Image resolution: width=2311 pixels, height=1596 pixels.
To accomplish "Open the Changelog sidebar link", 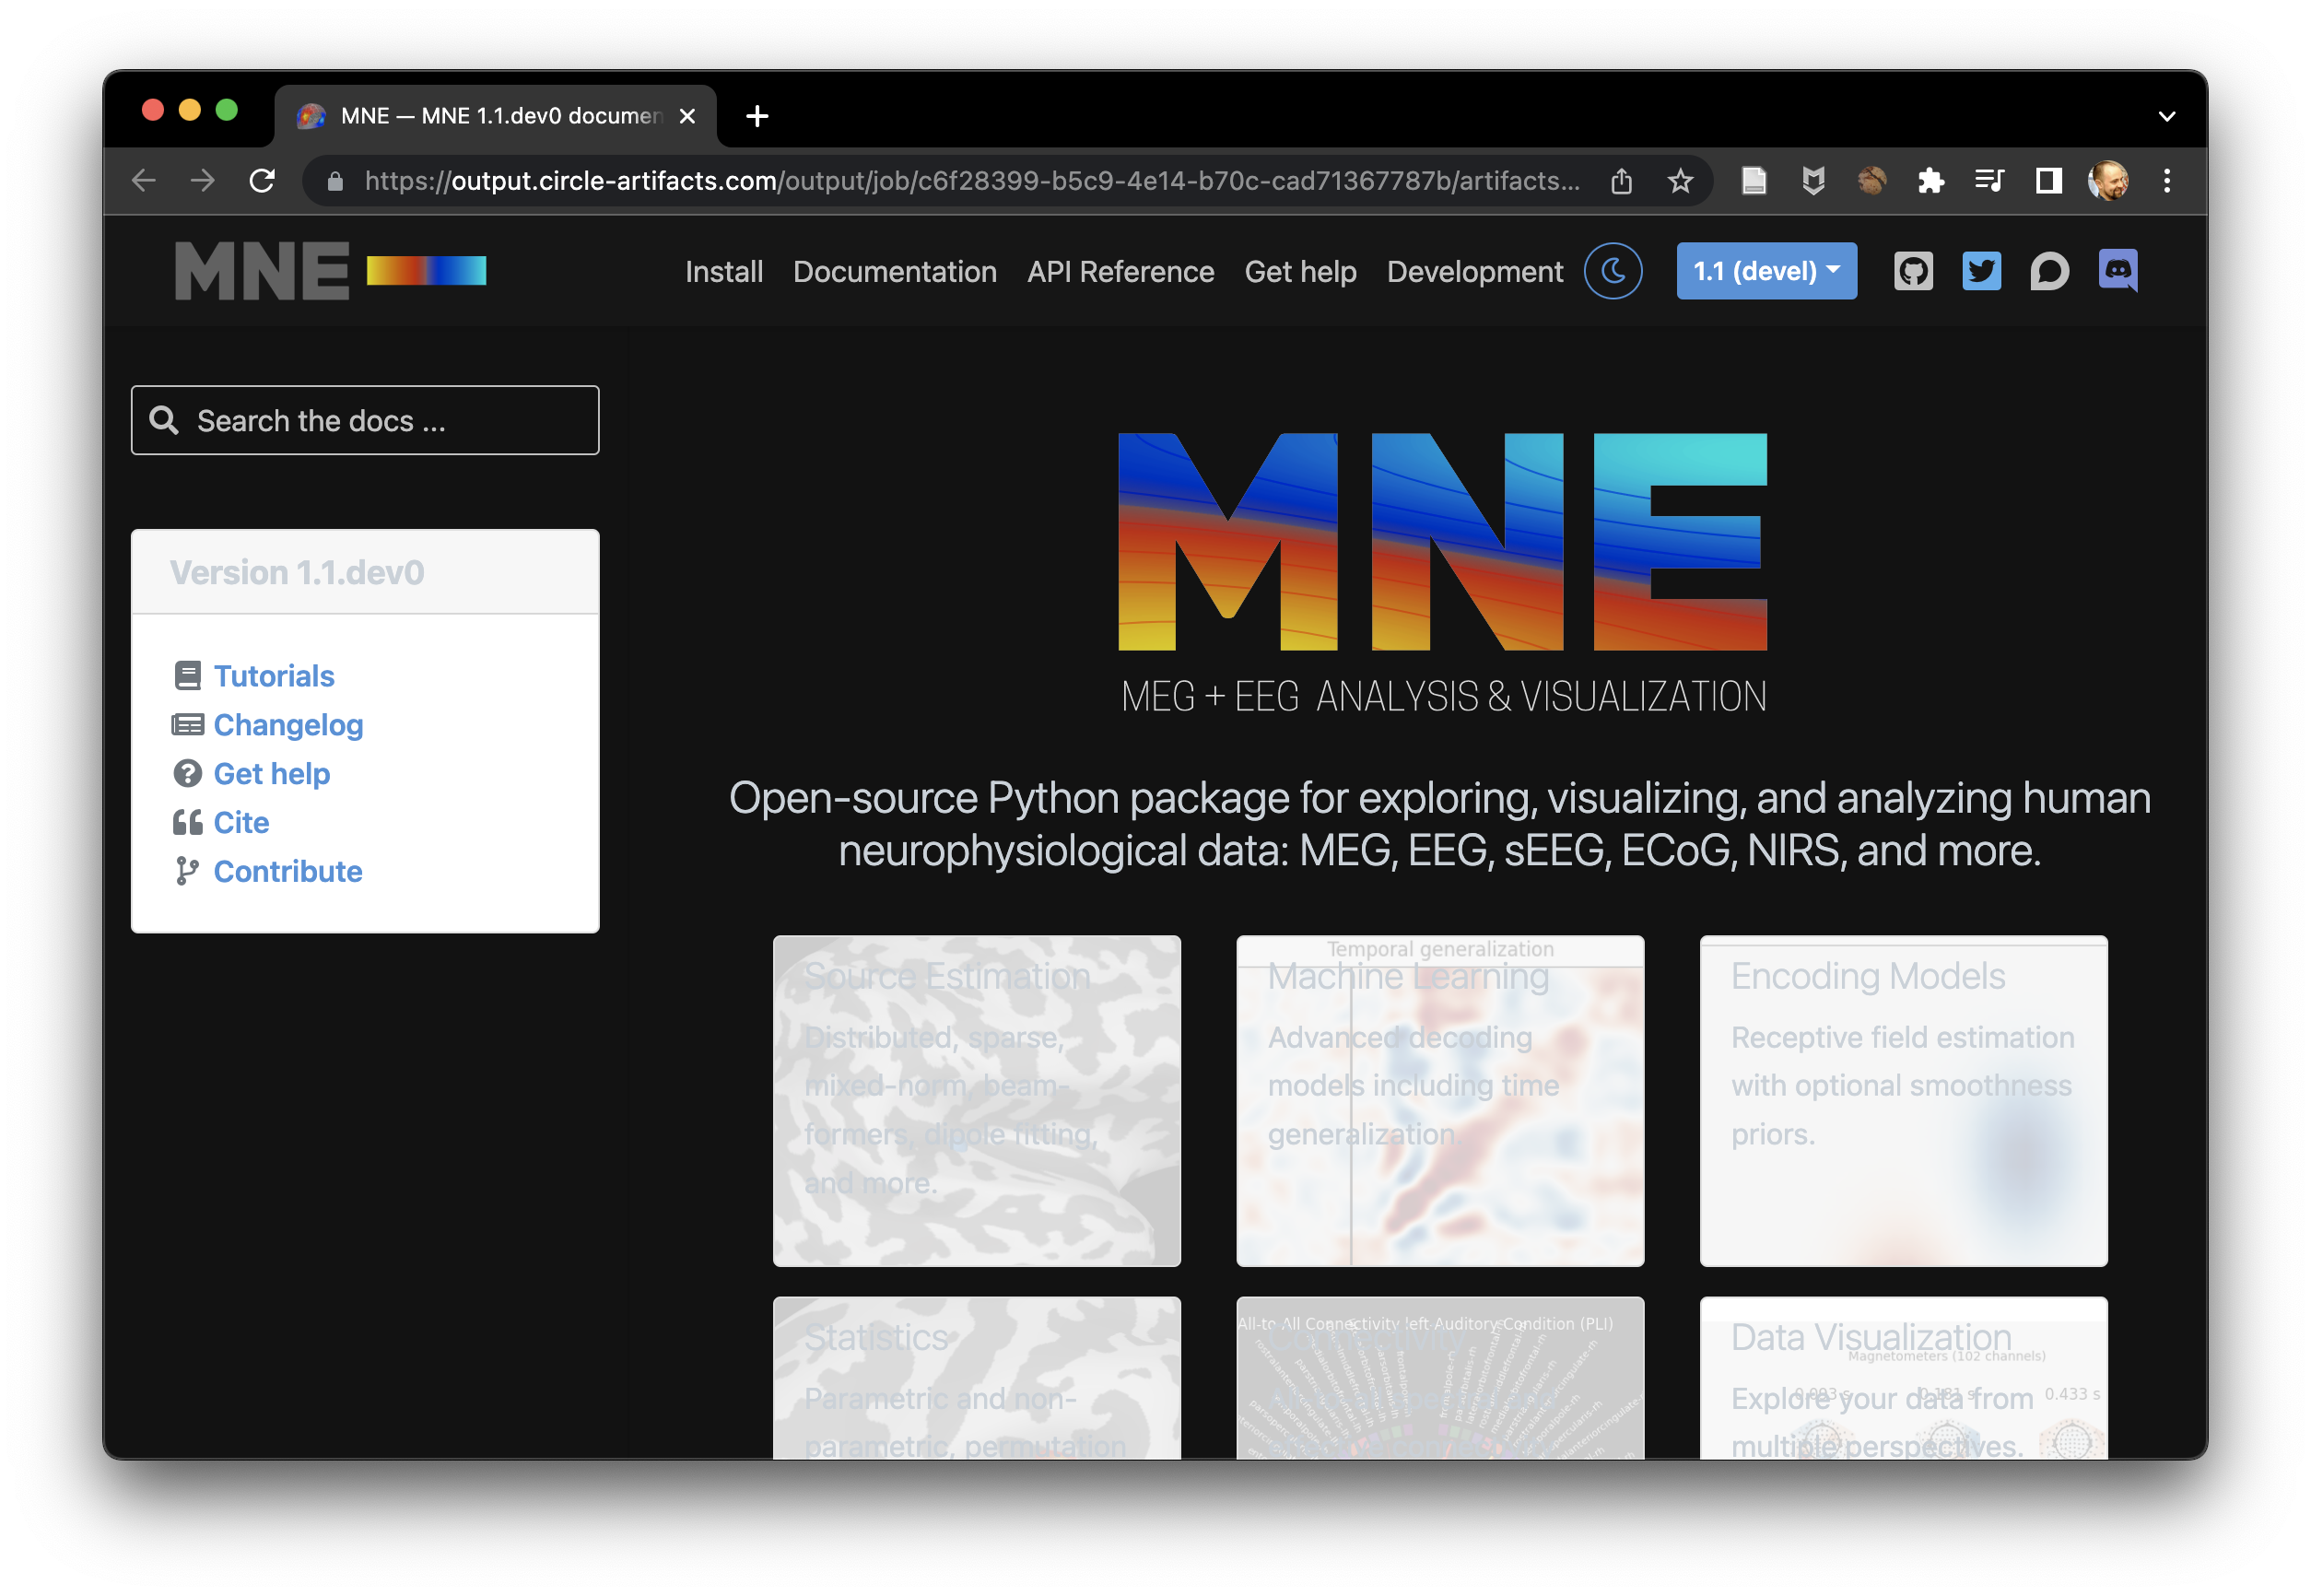I will click(288, 725).
